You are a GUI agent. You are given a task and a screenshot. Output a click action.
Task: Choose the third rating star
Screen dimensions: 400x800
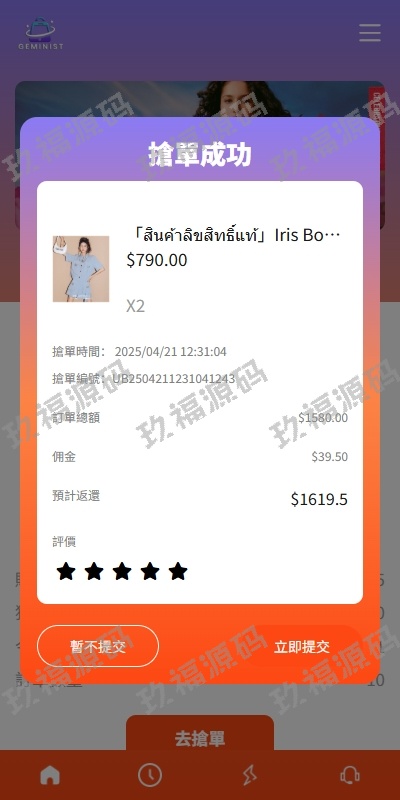(x=122, y=571)
